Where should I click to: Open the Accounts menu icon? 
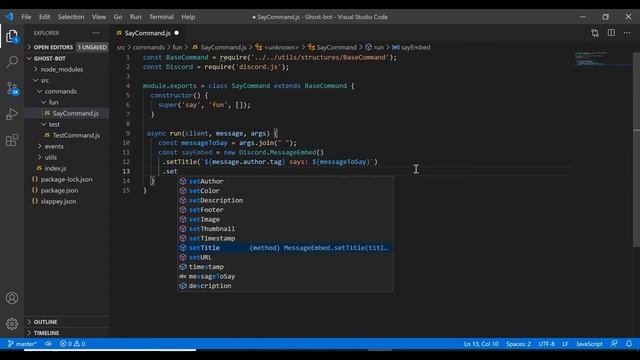tap(12, 298)
